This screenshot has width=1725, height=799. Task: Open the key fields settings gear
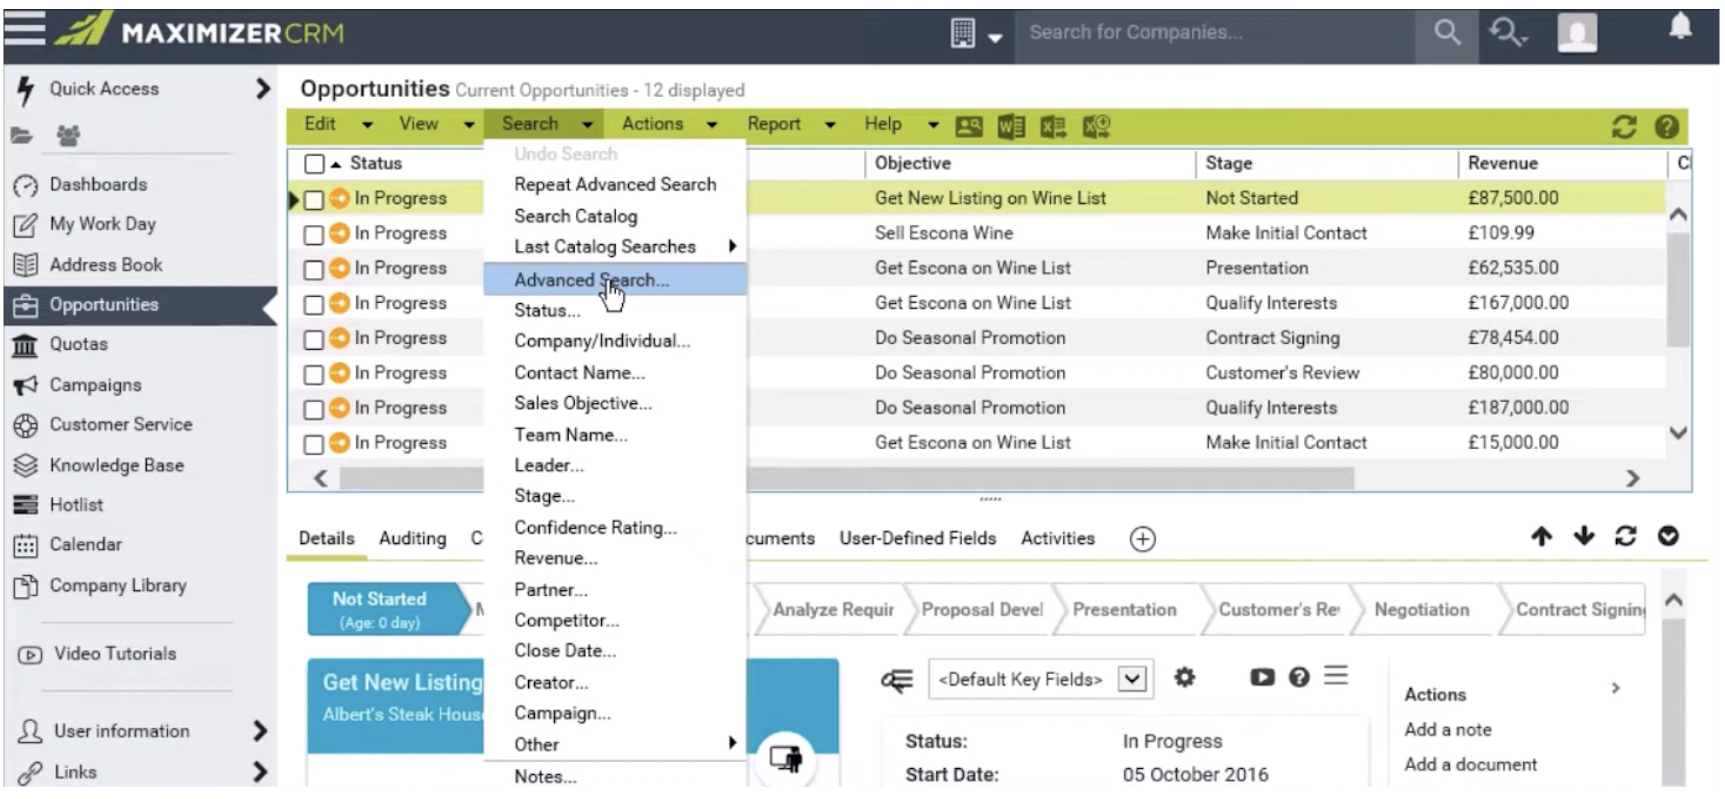(1185, 678)
